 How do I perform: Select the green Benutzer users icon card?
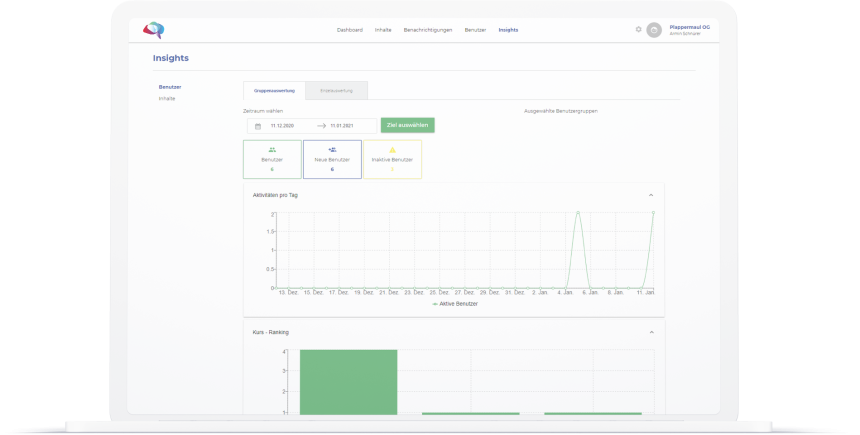click(272, 160)
